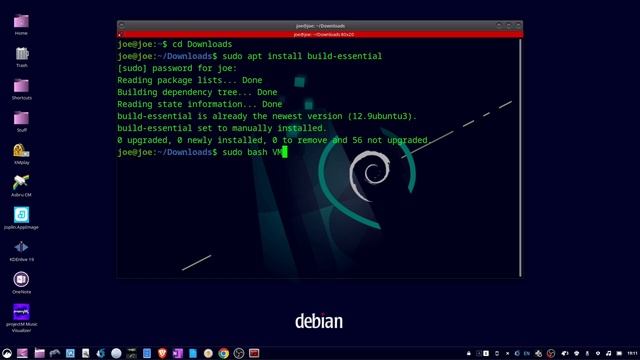The image size is (640, 360).
Task: Select the red terminal taskbar icon
Action: (x=254, y=353)
